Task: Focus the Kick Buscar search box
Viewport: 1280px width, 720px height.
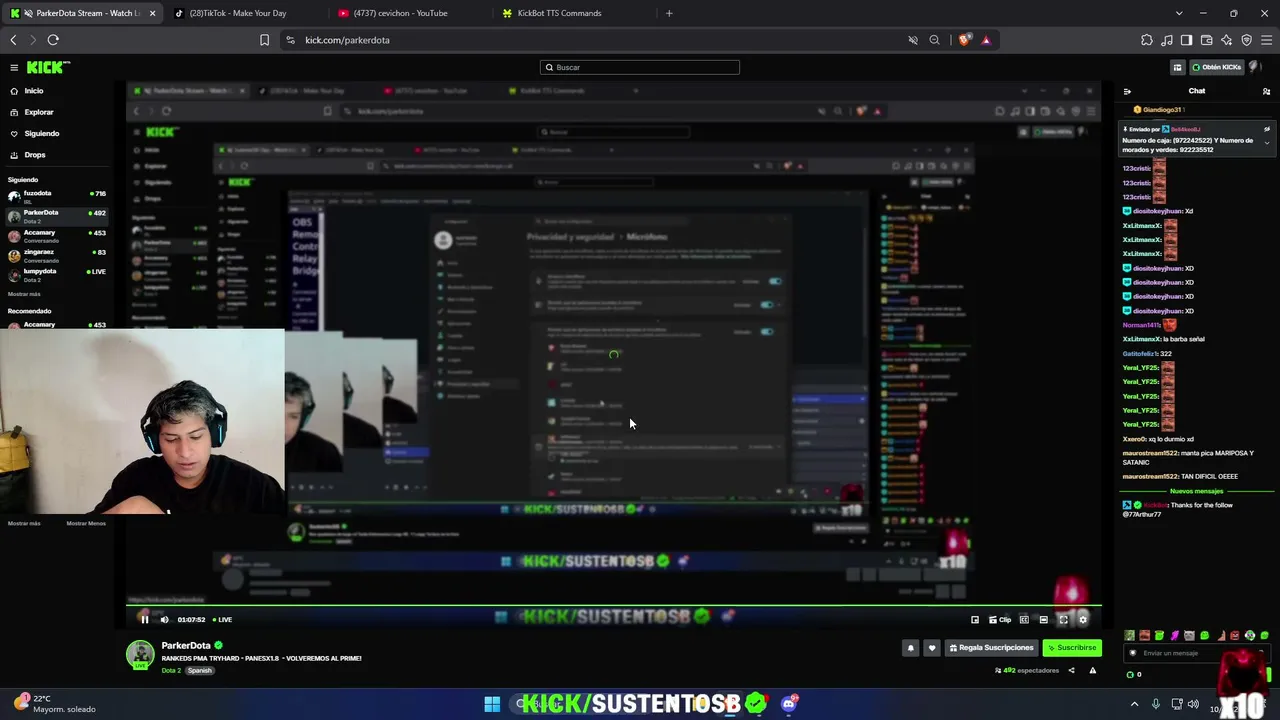Action: click(x=640, y=67)
